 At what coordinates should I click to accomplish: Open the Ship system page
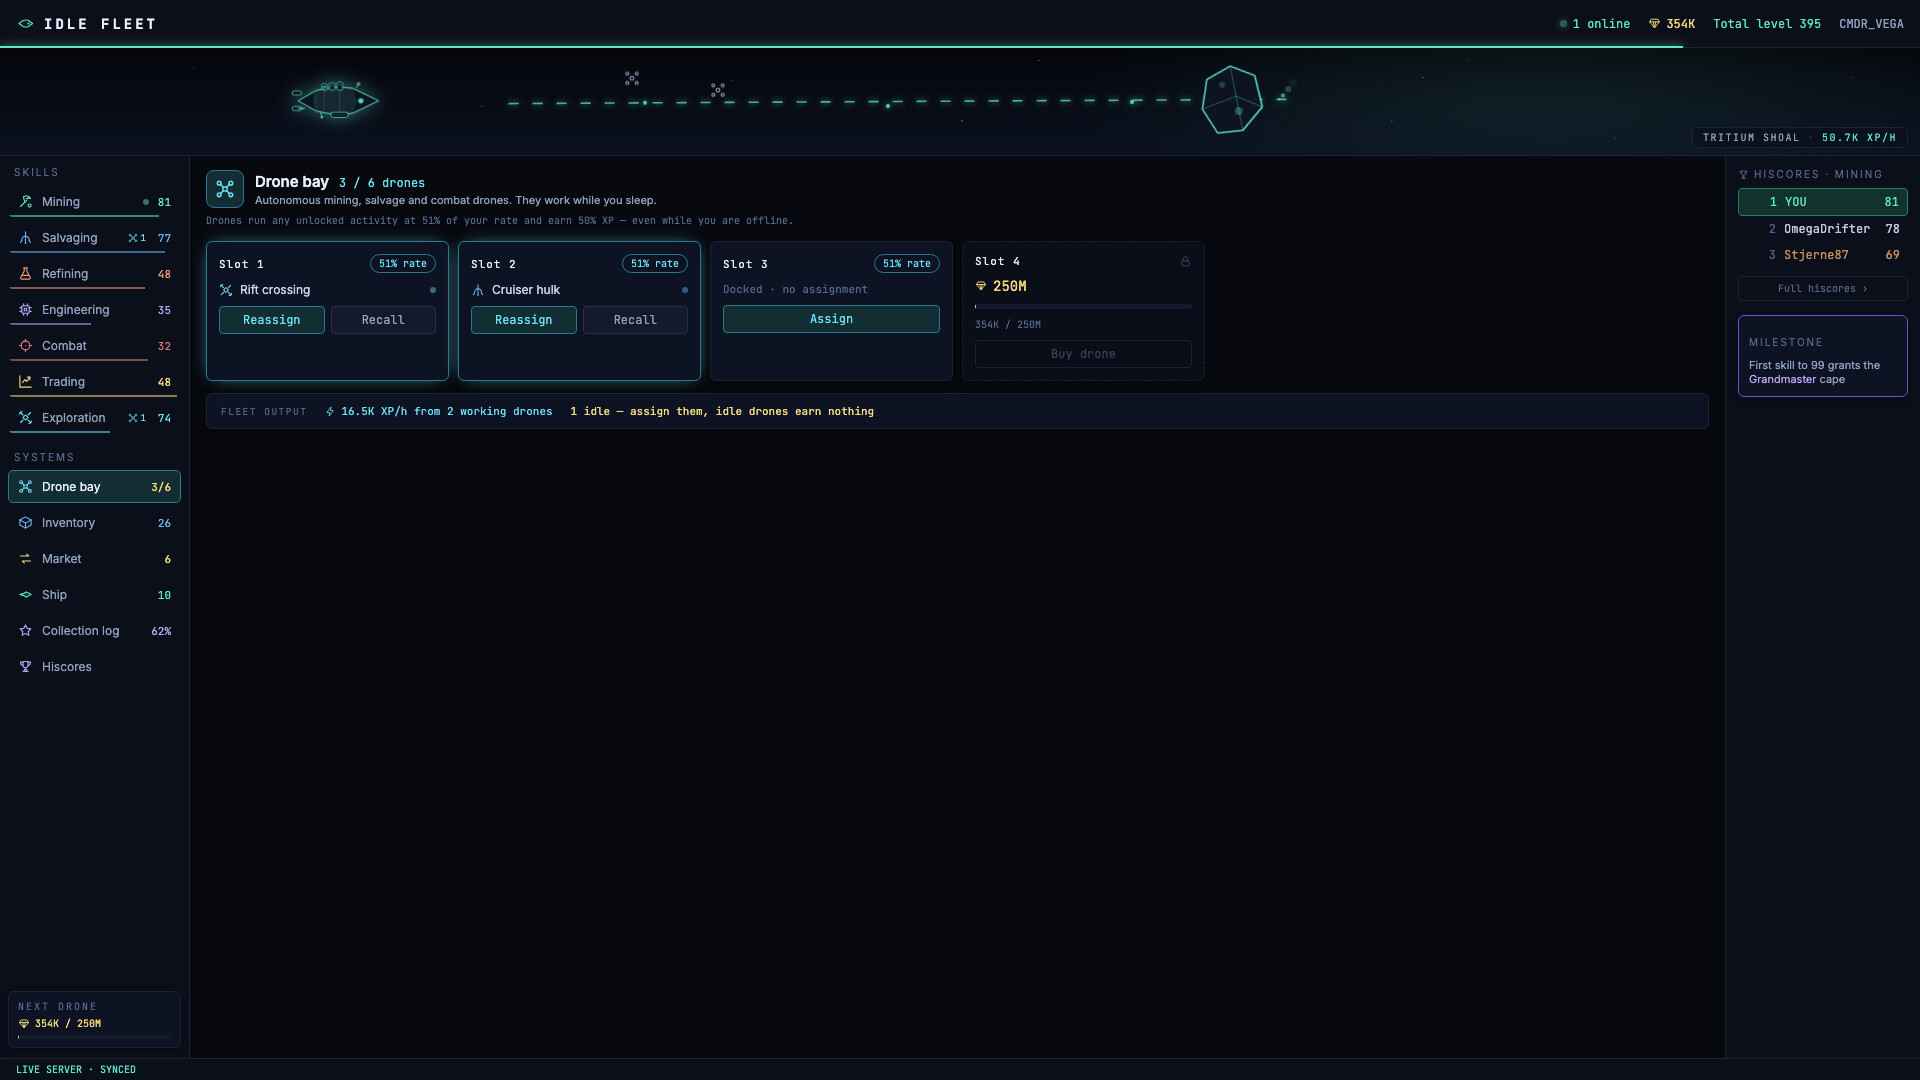click(x=94, y=595)
